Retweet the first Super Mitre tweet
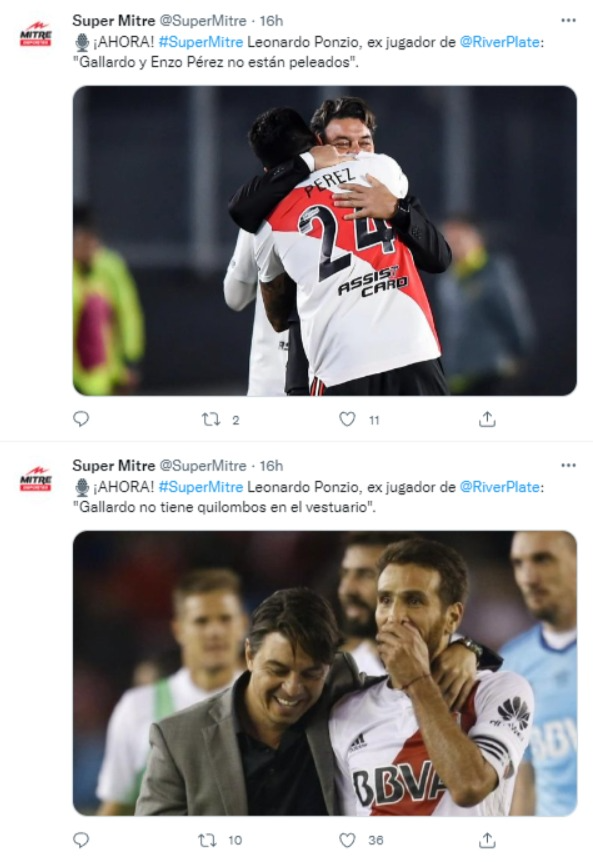This screenshot has height=862, width=593. (x=211, y=420)
